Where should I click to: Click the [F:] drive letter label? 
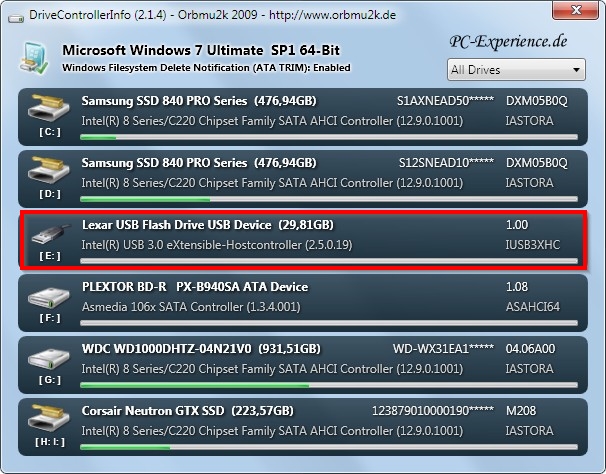[50, 318]
